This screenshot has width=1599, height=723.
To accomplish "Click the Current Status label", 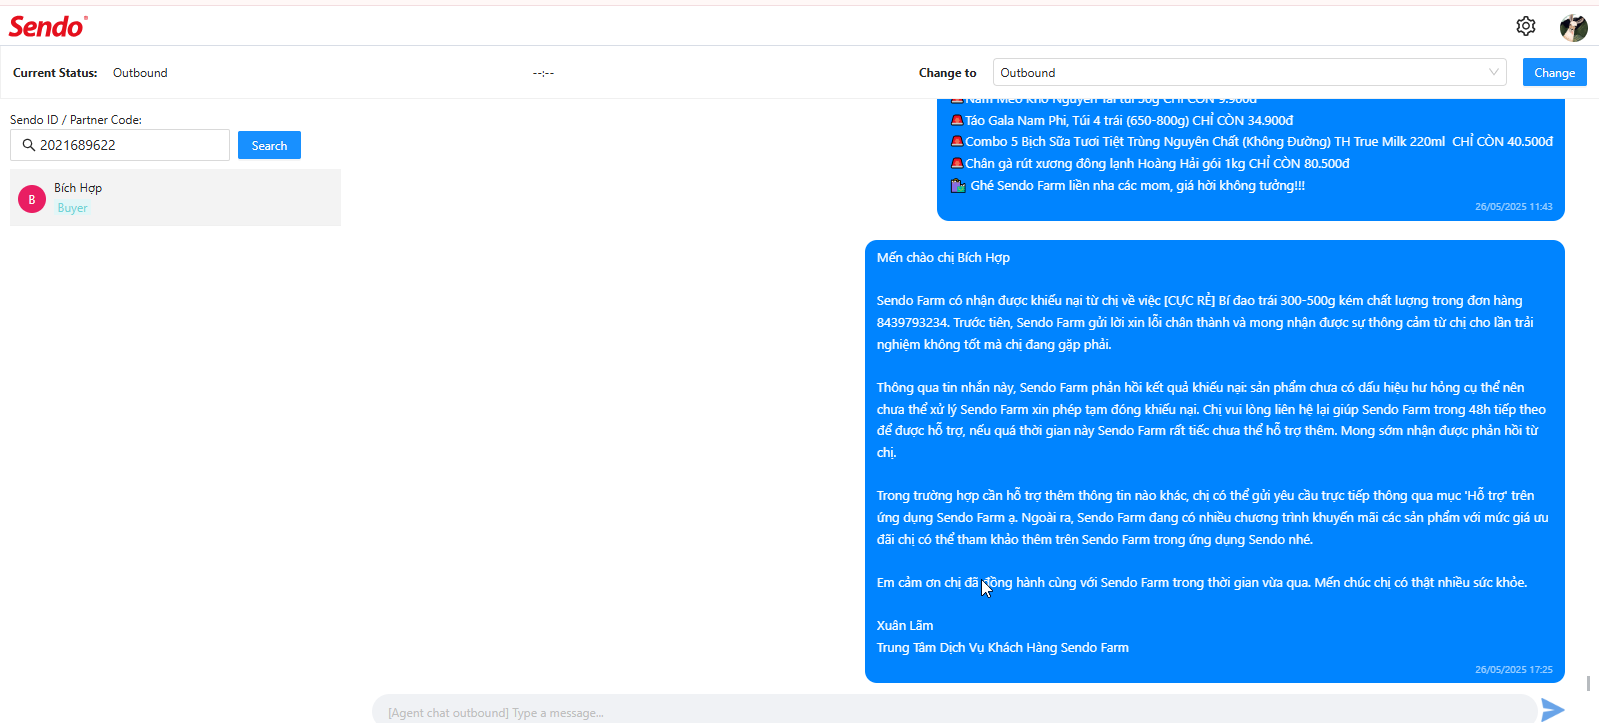I will (x=55, y=73).
